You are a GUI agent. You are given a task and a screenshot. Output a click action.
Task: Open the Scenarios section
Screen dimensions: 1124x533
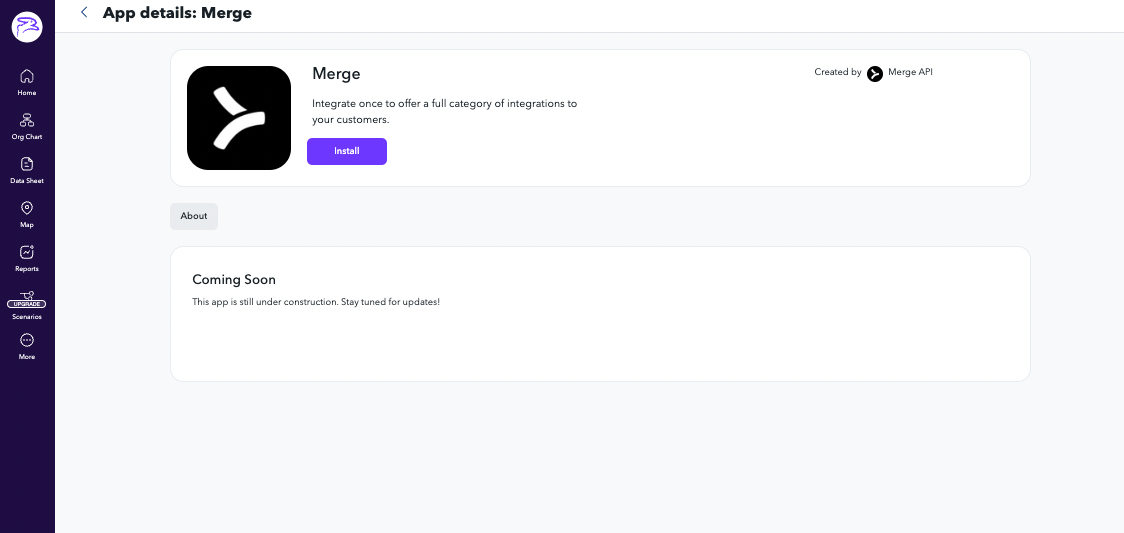point(27,316)
